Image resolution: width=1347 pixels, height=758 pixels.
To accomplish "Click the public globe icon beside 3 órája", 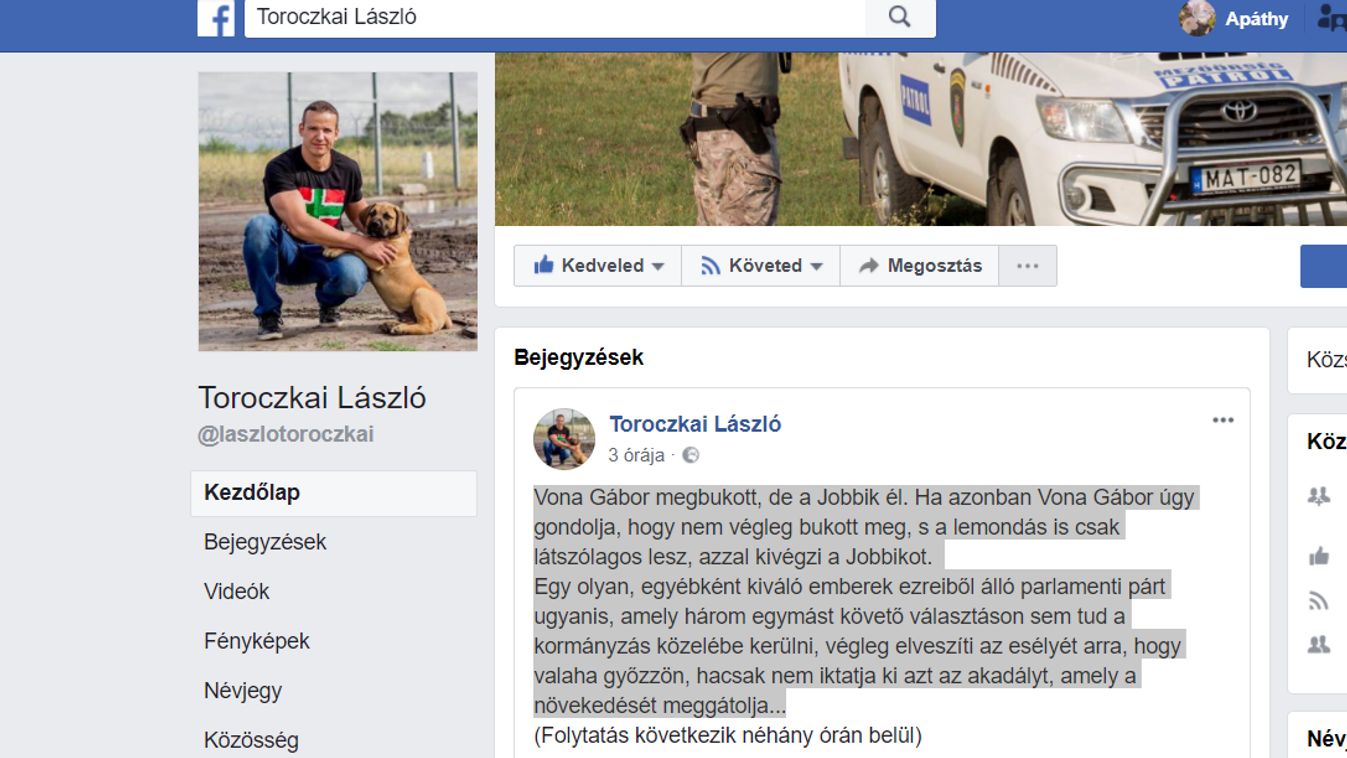I will tap(690, 455).
